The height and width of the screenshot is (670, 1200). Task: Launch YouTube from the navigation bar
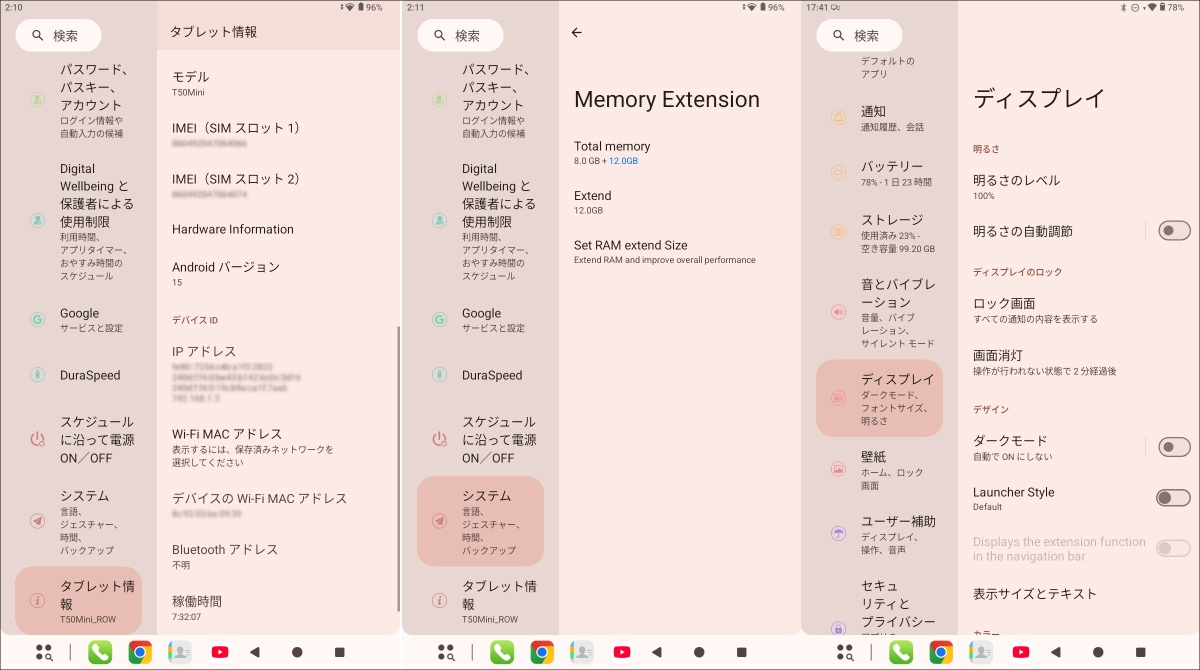click(x=220, y=651)
